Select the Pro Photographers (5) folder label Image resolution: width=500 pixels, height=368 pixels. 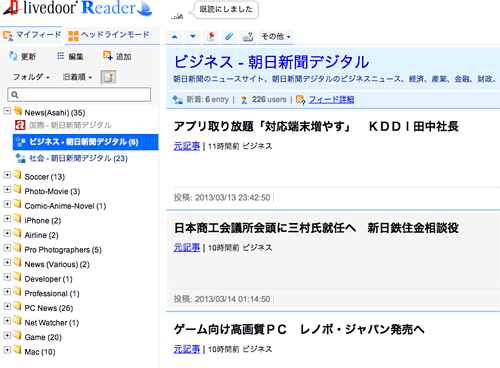pos(63,250)
